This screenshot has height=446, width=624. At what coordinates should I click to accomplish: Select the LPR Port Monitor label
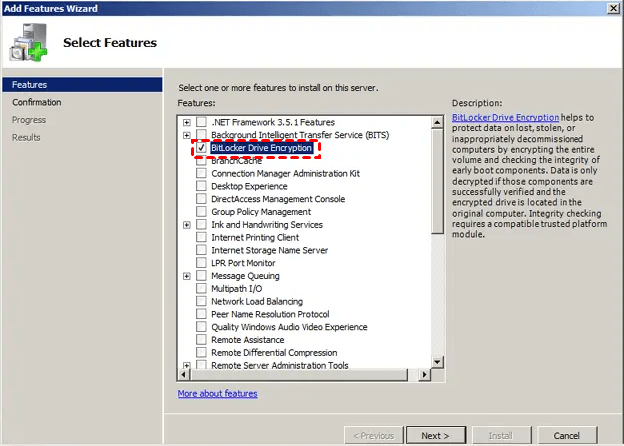(x=243, y=263)
